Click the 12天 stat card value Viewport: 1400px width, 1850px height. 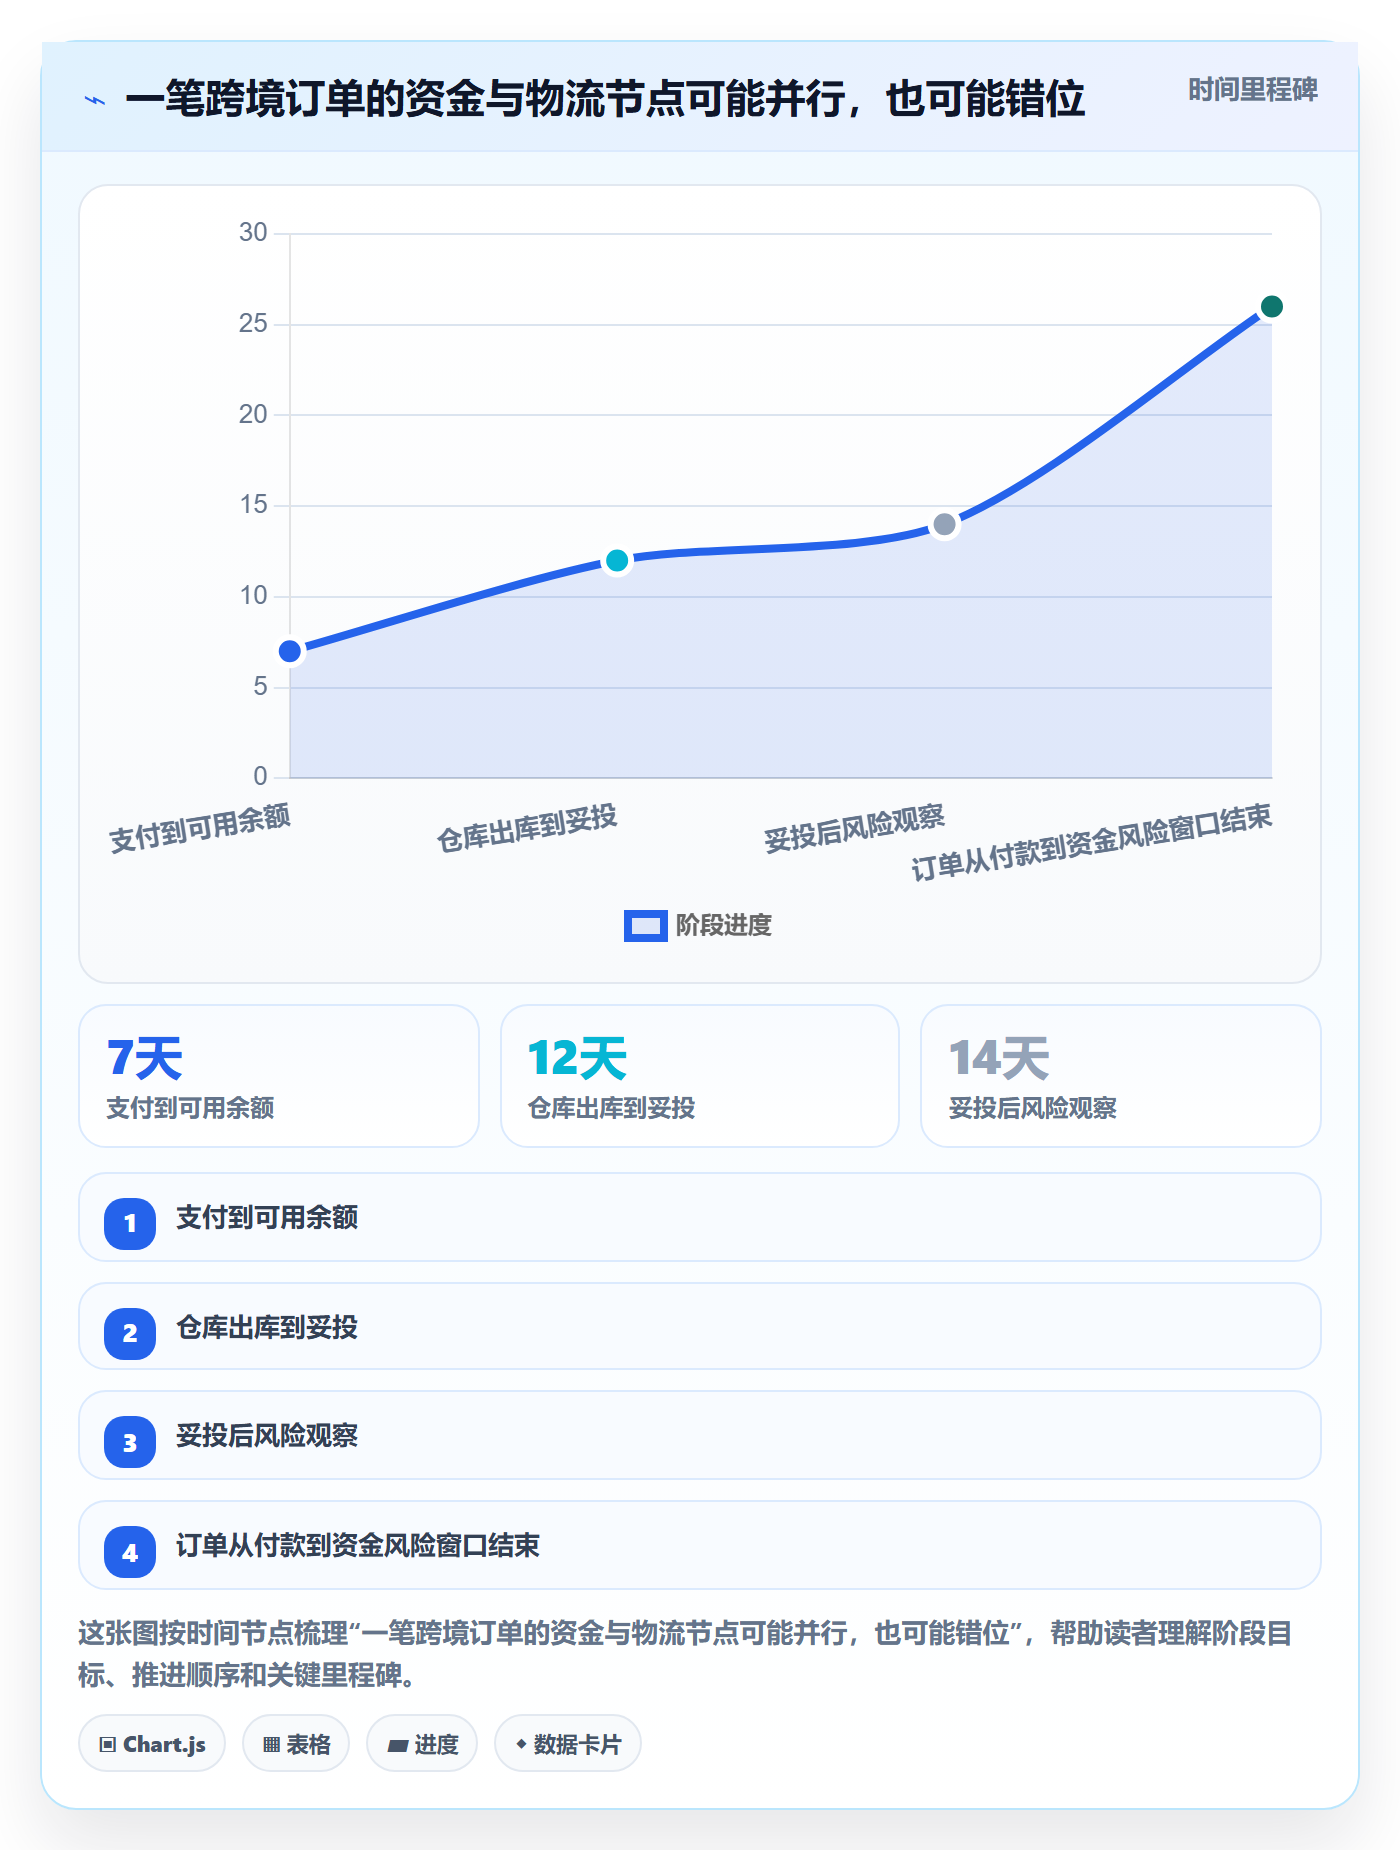(577, 1059)
